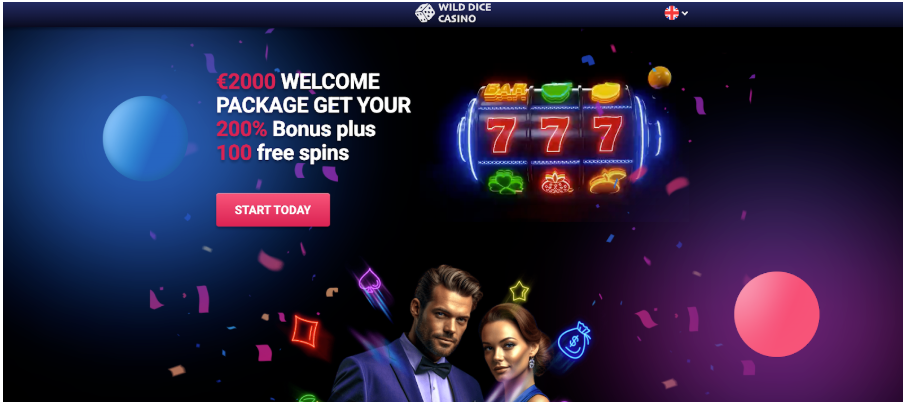Click the 100 free spins text

283,153
